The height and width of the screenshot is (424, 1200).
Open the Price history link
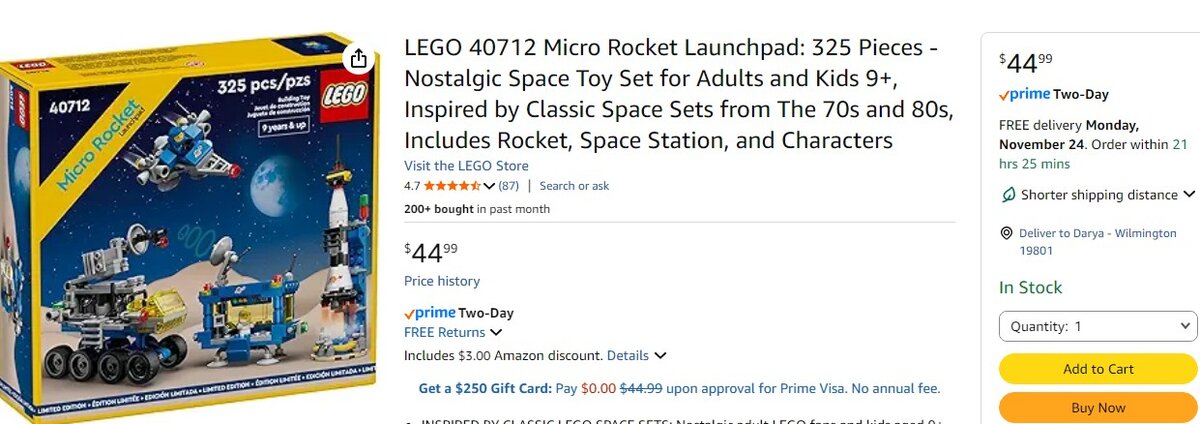coord(441,281)
